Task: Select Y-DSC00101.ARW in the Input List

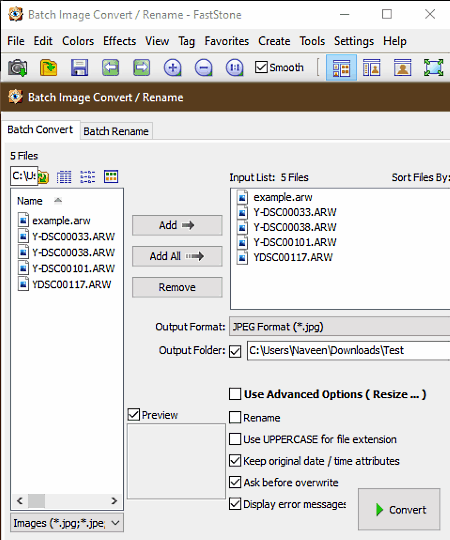Action: point(287,242)
